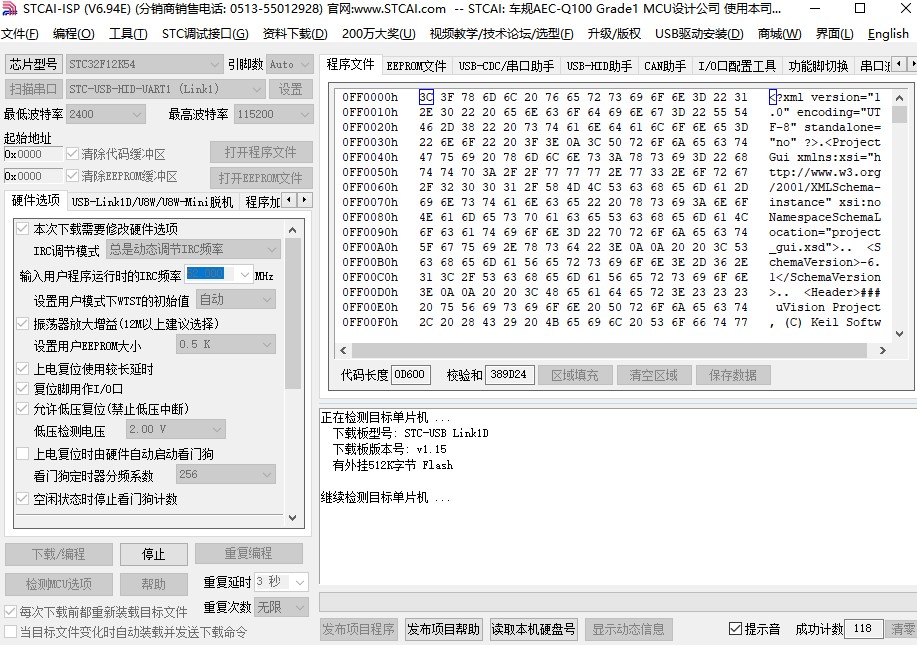The image size is (917, 645).
Task: Click the 发布项目帮助 button
Action: tap(443, 629)
